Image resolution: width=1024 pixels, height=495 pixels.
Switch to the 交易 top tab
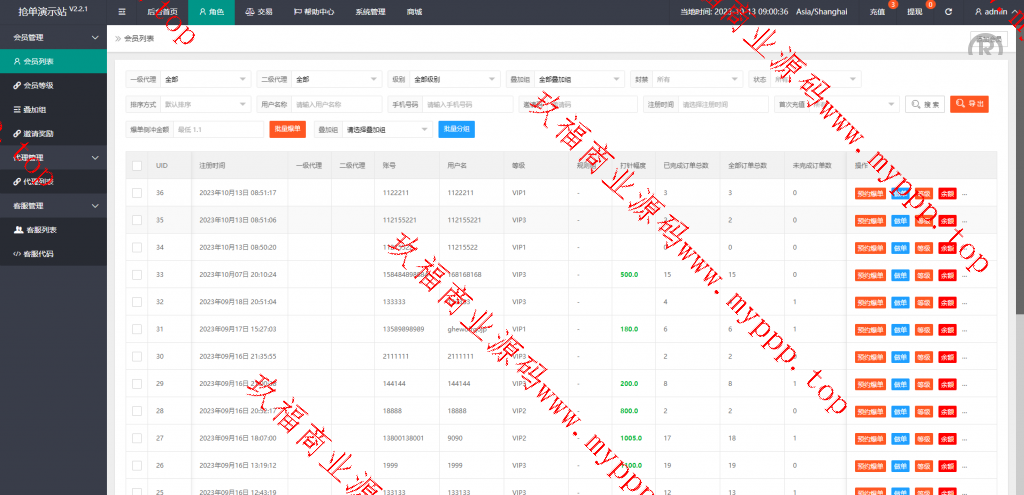pos(259,12)
